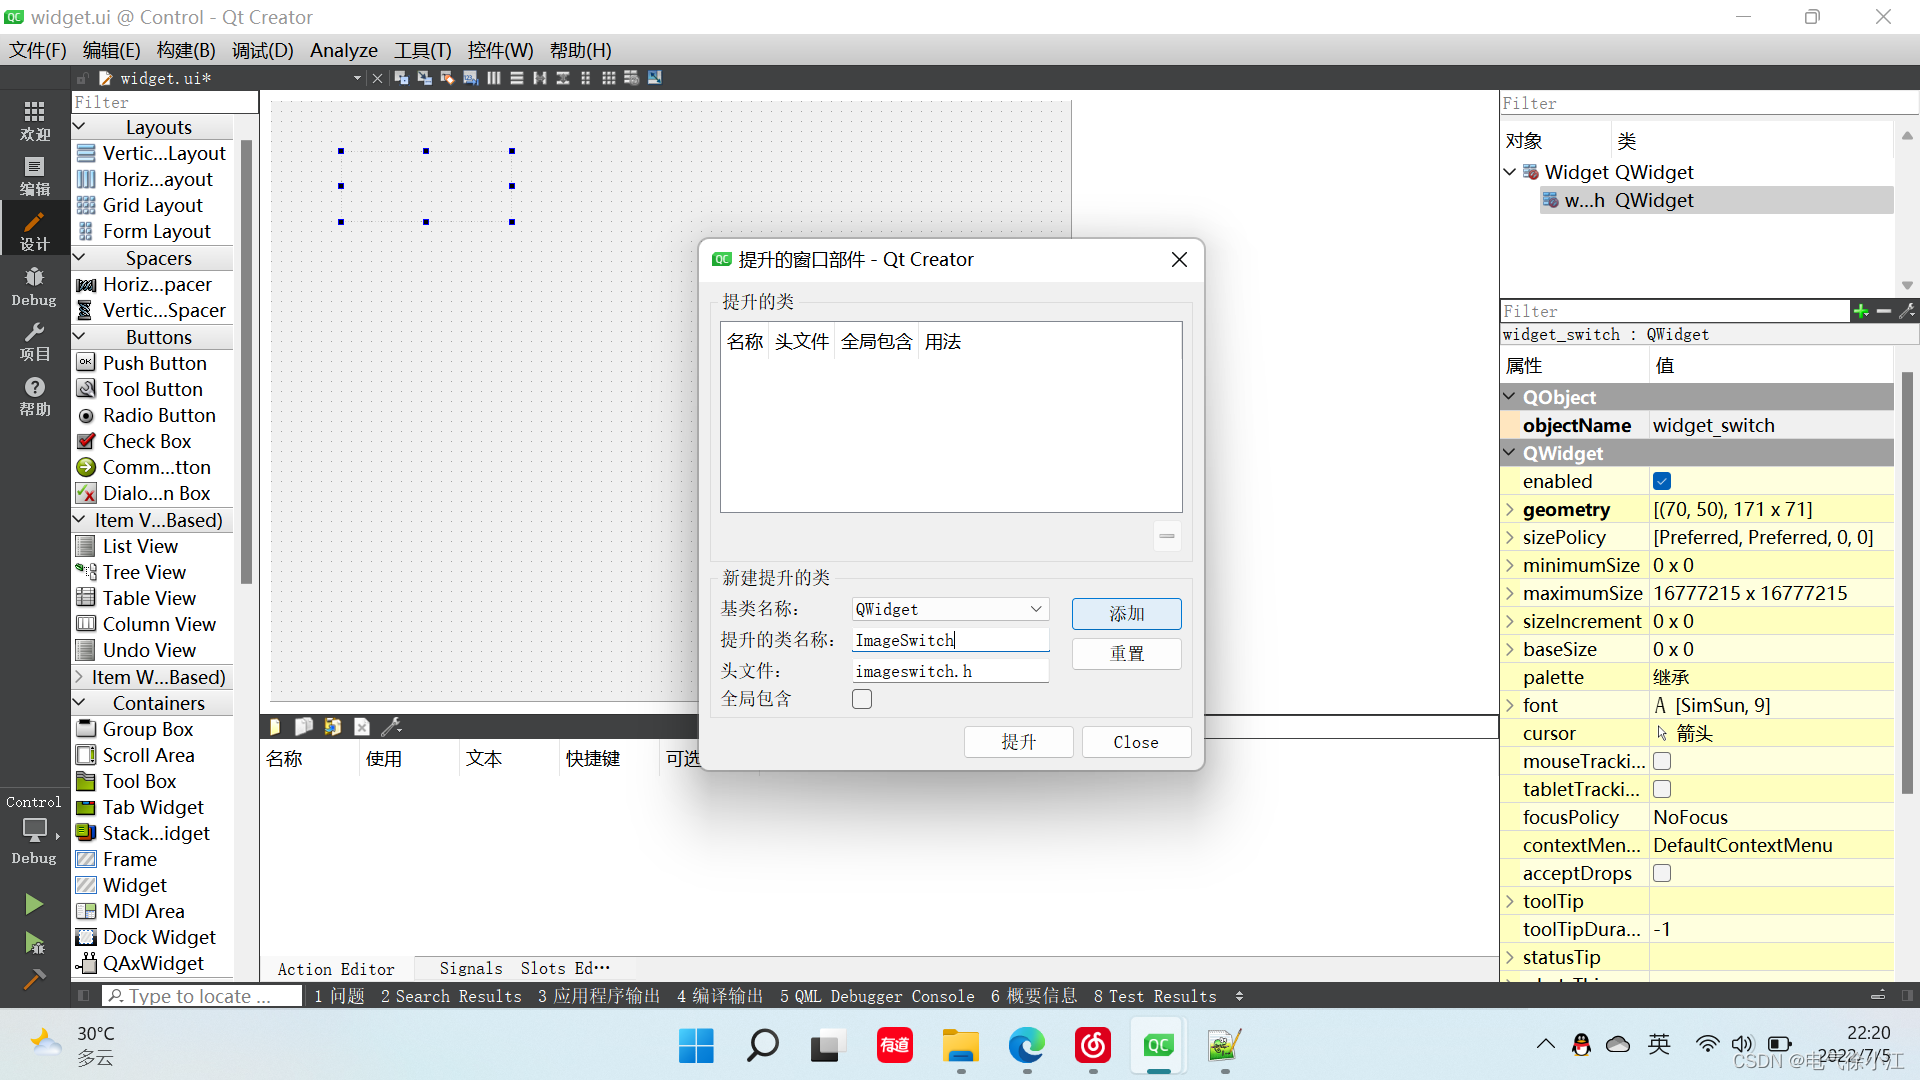Open the 基类名称 QWidget dropdown
The width and height of the screenshot is (1920, 1080).
click(x=1035, y=608)
